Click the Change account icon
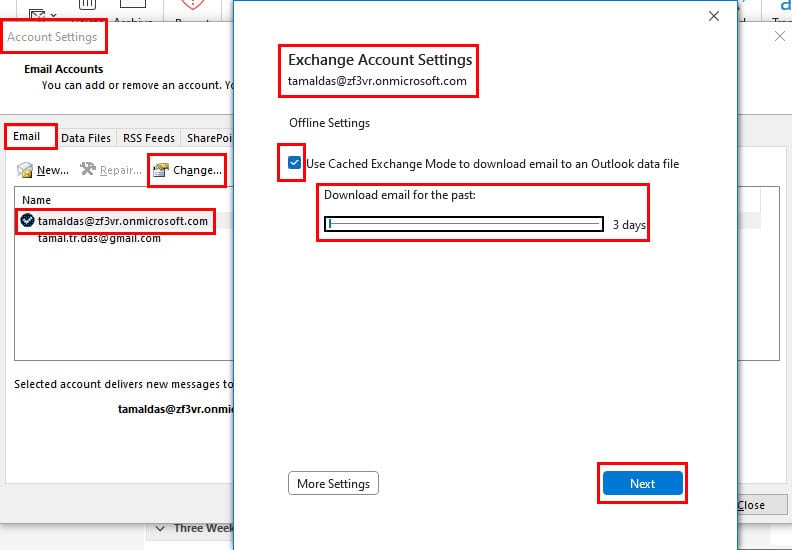The height and width of the screenshot is (550, 792). (161, 170)
